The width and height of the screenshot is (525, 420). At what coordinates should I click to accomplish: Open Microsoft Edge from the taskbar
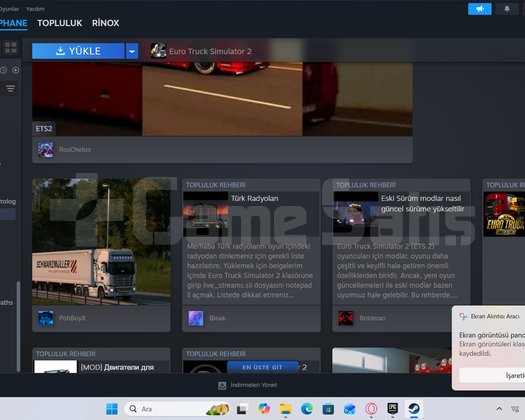[x=307, y=409]
